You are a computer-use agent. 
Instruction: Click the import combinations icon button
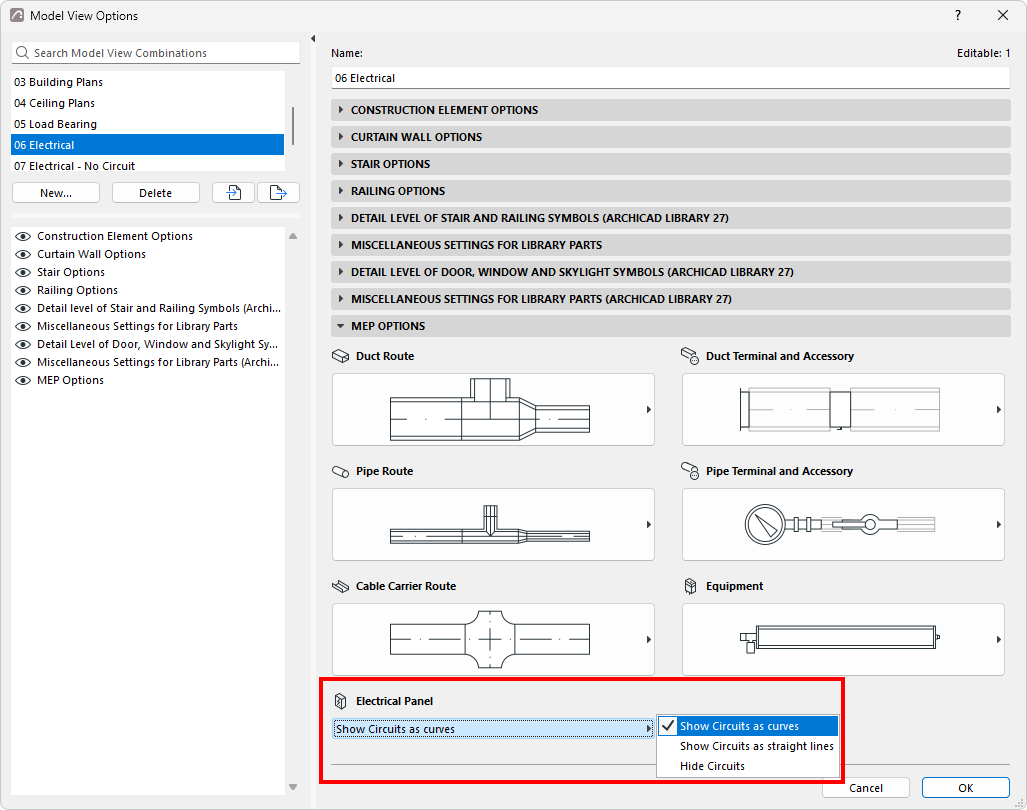point(233,193)
